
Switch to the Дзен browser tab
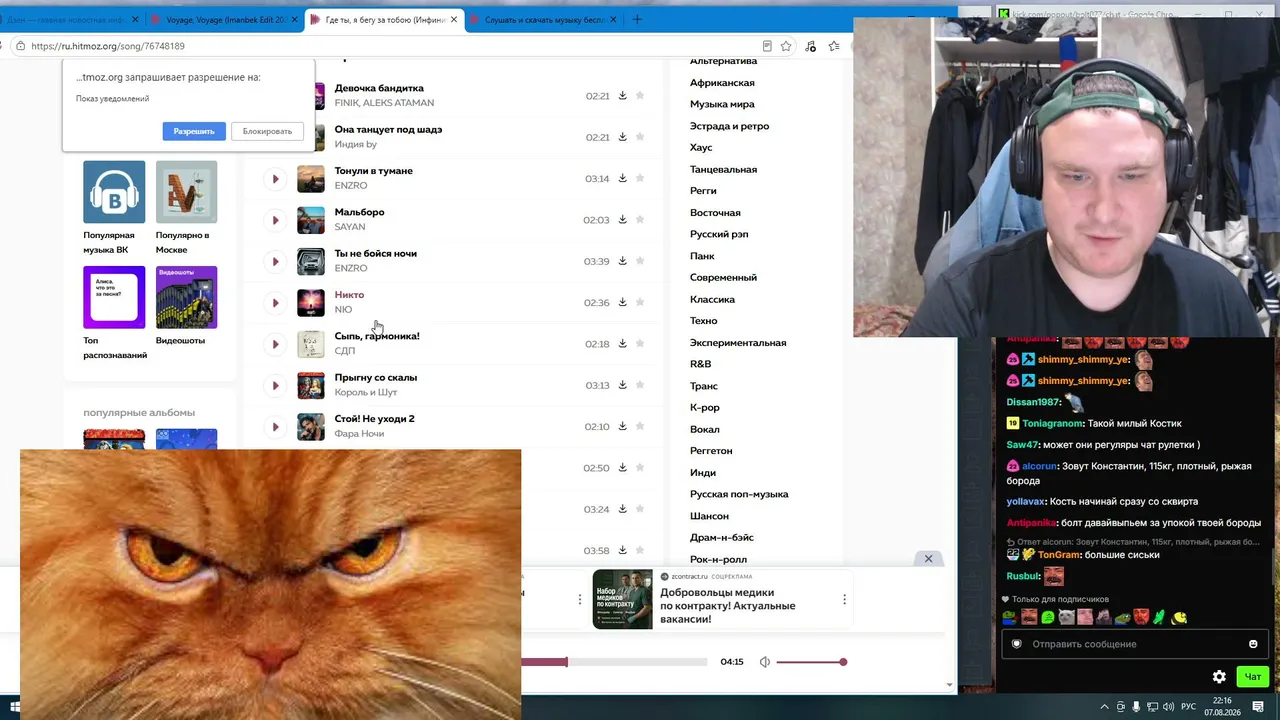68,19
